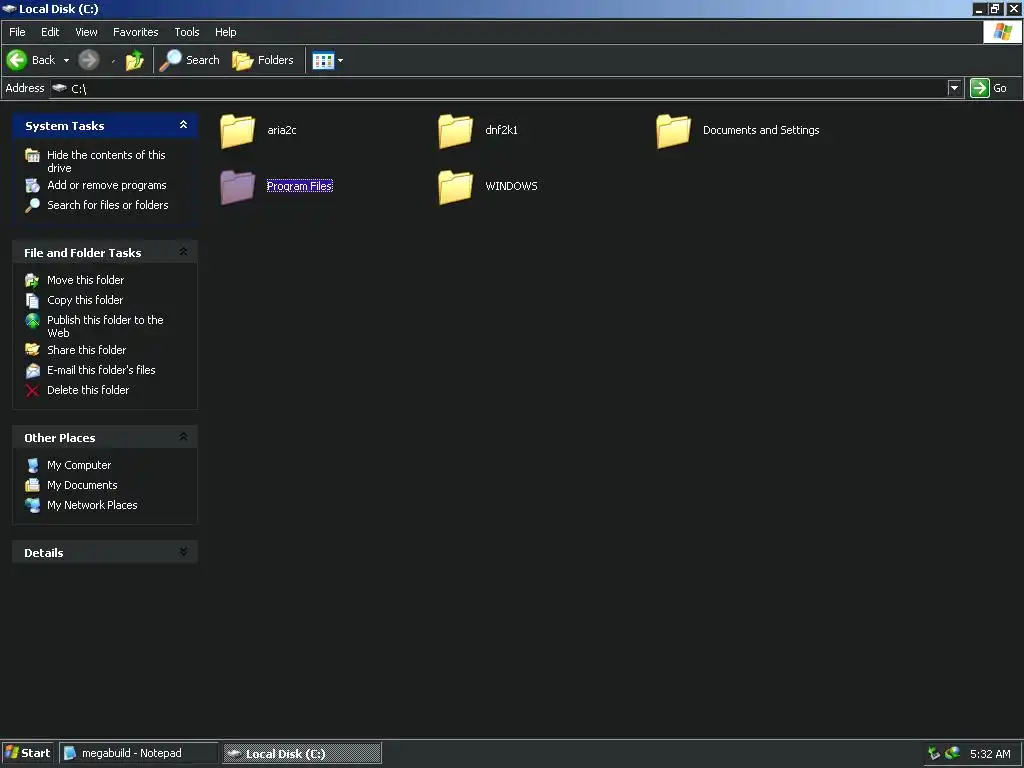Screen dimensions: 1024x768
Task: Click the Windows flag logo in toolbar
Action: (x=1002, y=32)
